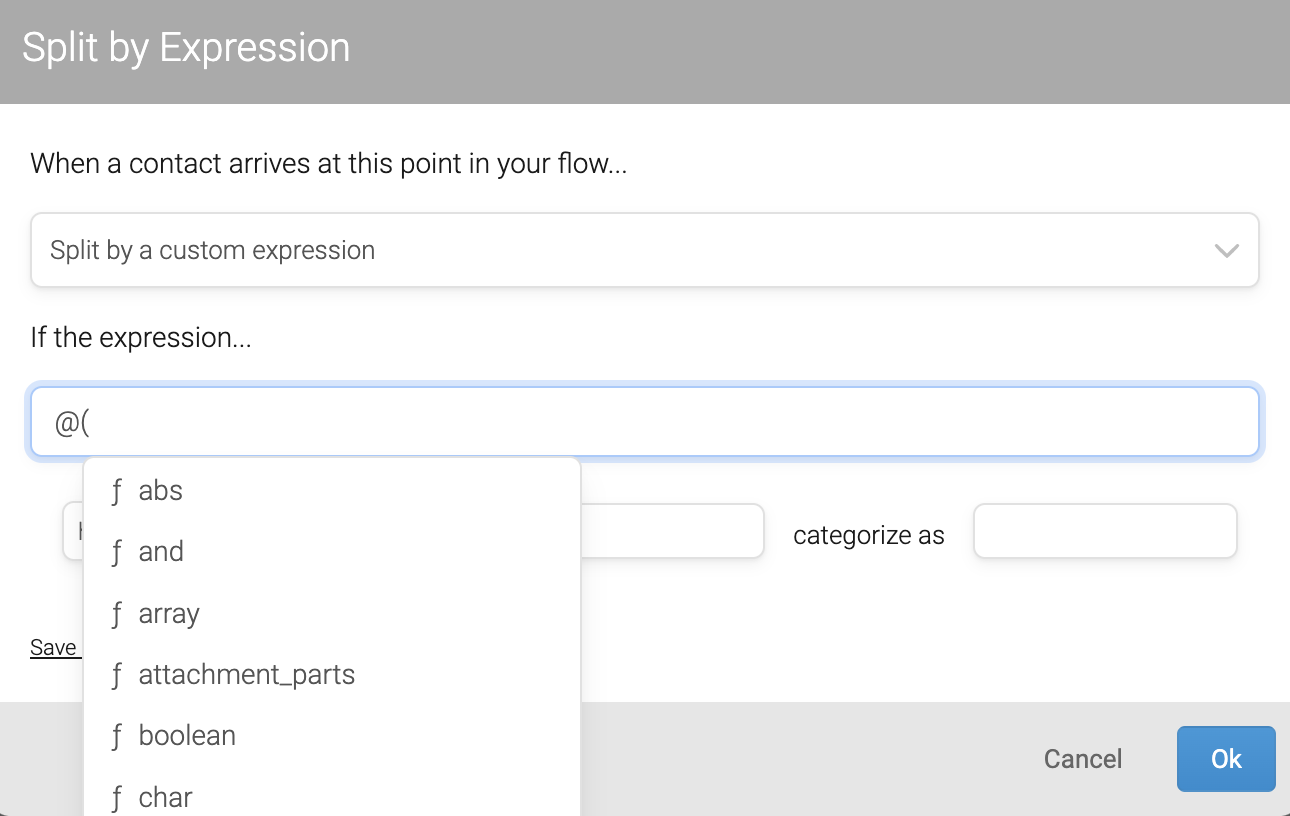This screenshot has width=1290, height=816.
Task: Click the ƒ icon next to abs
Action: pyautogui.click(x=117, y=491)
